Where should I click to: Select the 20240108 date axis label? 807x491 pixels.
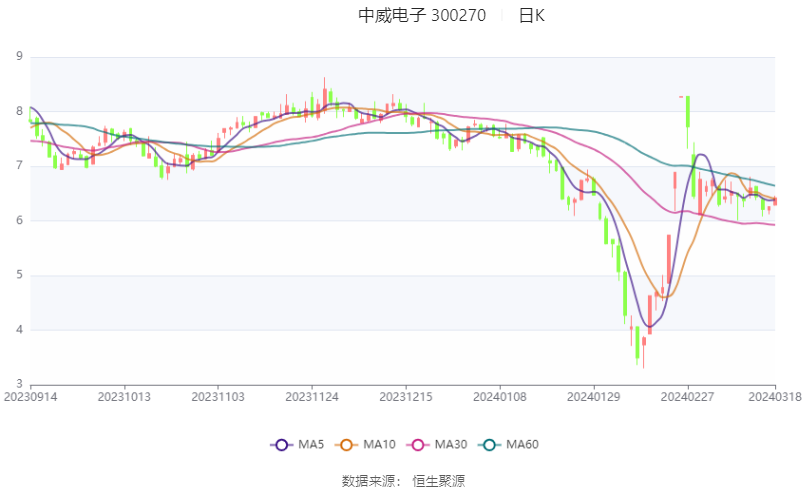click(500, 397)
